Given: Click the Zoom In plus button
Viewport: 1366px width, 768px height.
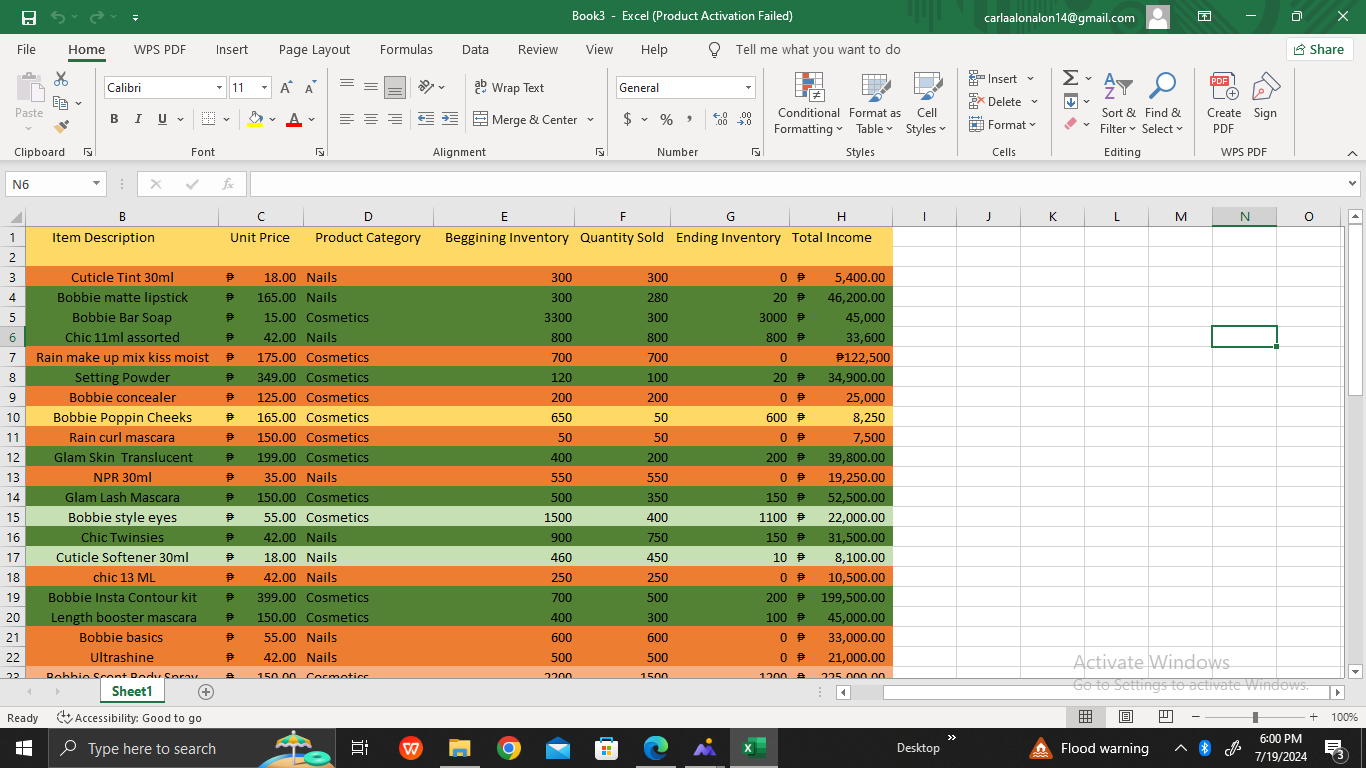Looking at the screenshot, I should point(1313,717).
